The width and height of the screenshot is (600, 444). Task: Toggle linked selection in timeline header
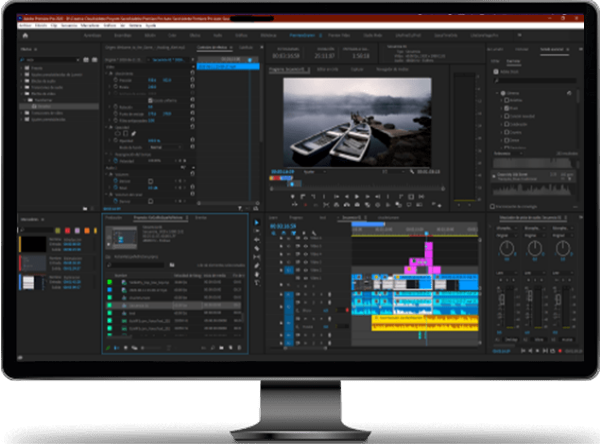tap(293, 233)
